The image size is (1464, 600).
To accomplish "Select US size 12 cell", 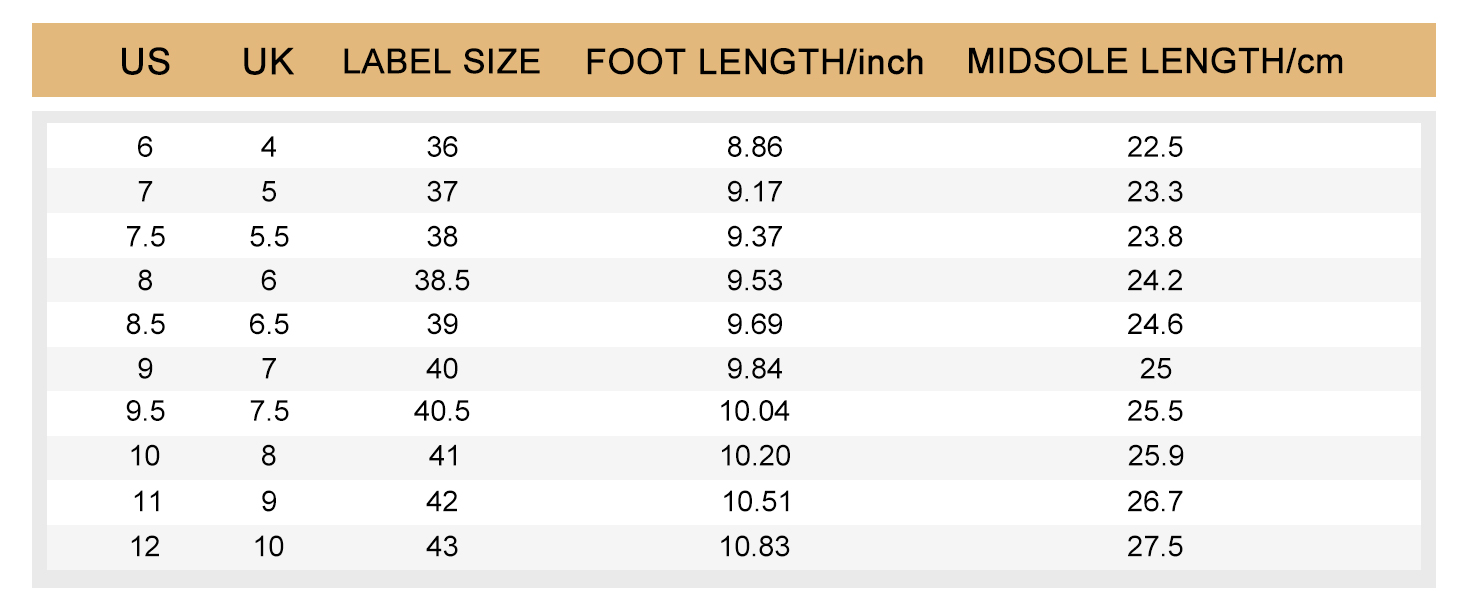I will [145, 546].
